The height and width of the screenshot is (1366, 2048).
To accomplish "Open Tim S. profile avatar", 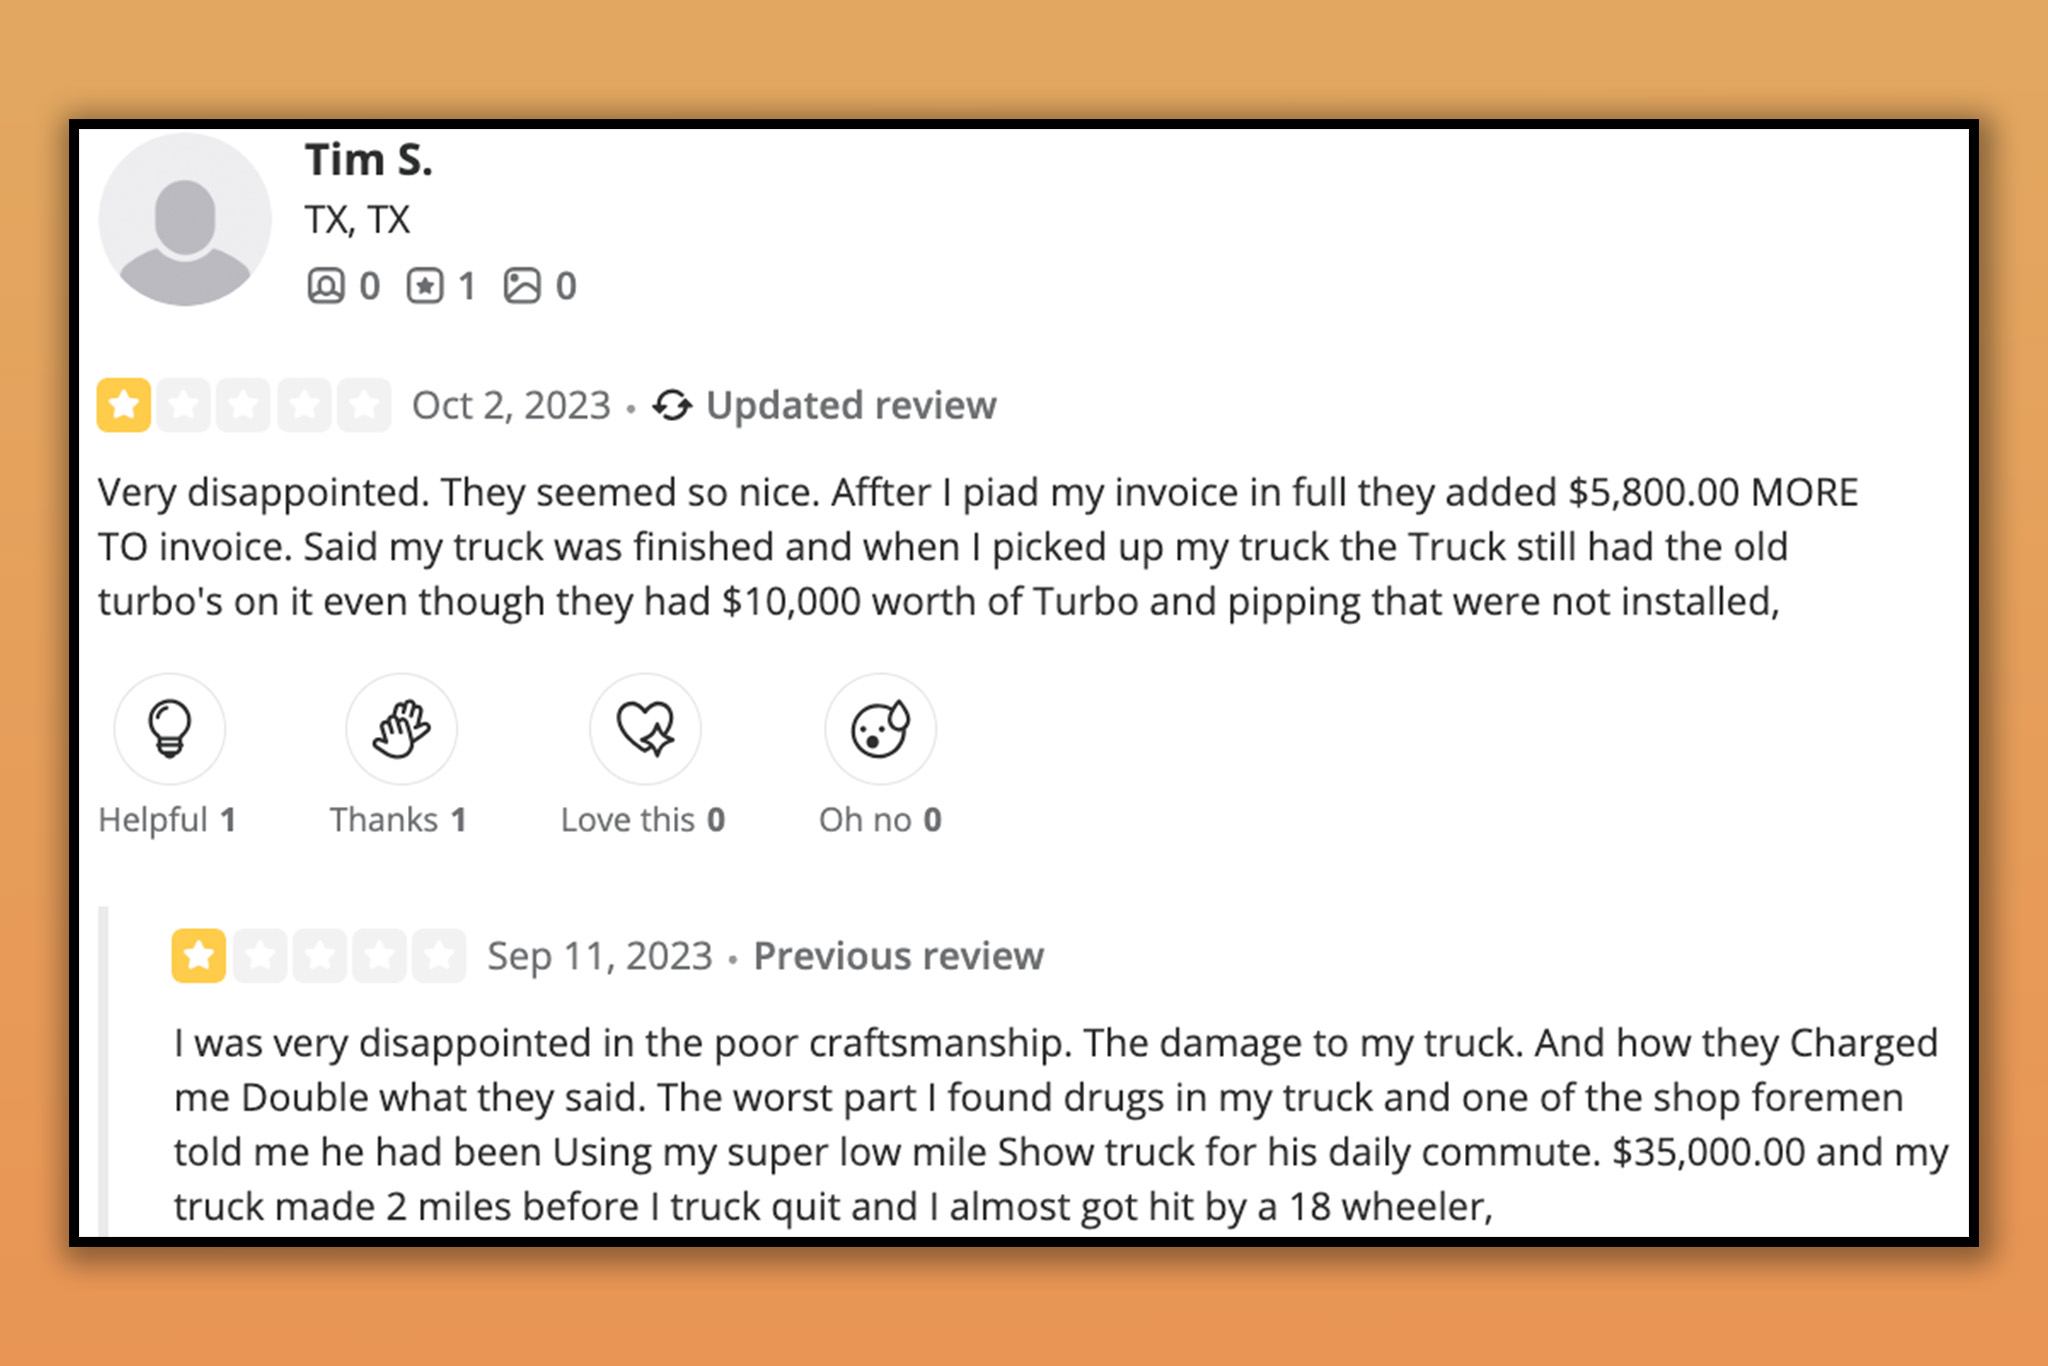I will pyautogui.click(x=185, y=219).
